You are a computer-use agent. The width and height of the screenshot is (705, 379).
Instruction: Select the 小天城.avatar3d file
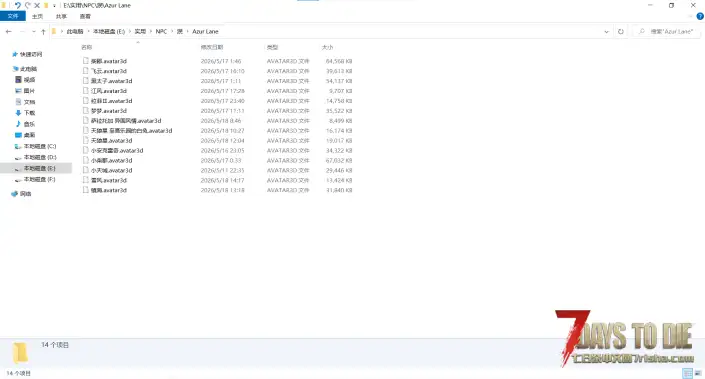(112, 170)
